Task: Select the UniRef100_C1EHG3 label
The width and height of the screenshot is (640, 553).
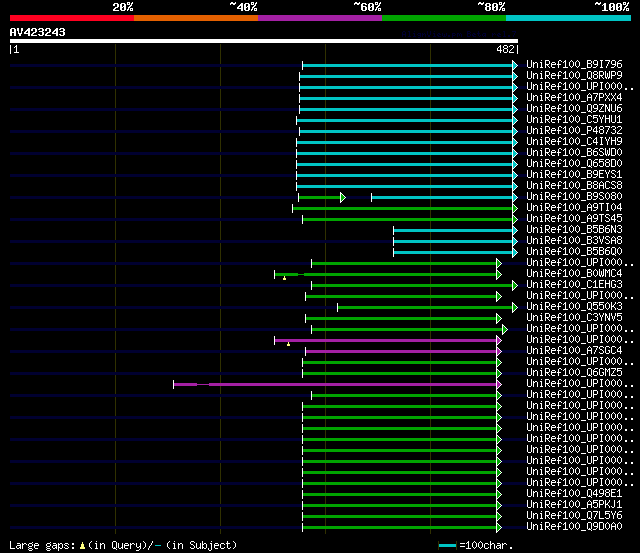Action: 574,285
